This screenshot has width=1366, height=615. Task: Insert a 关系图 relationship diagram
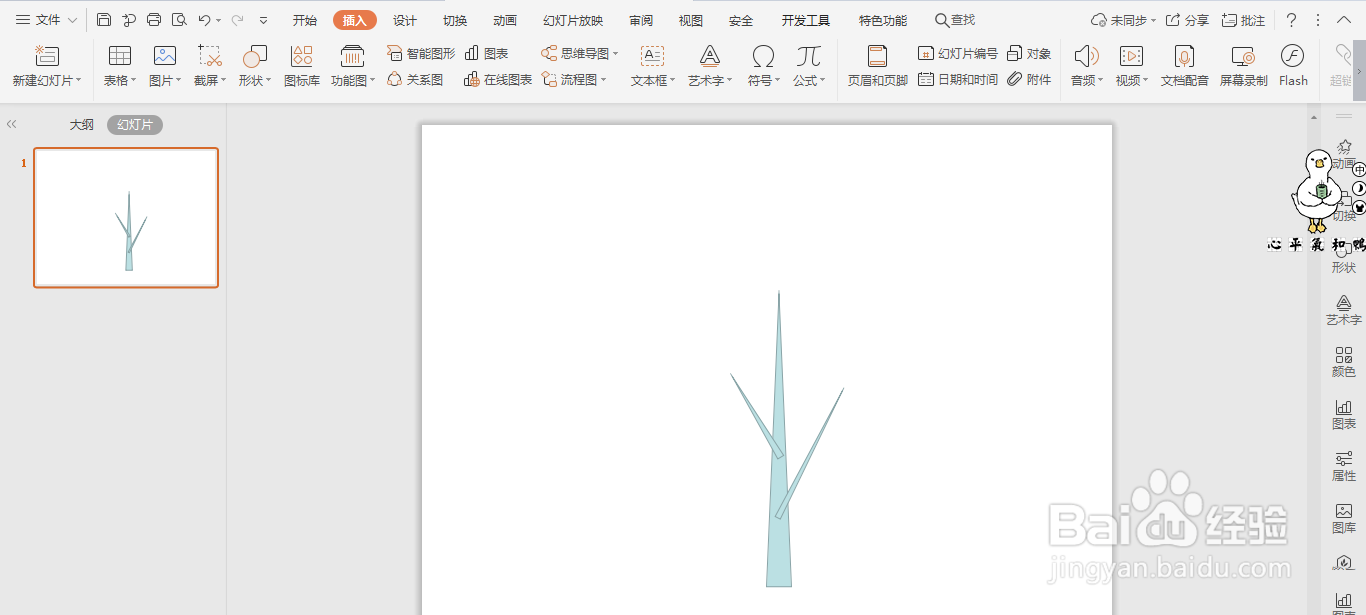(x=415, y=79)
